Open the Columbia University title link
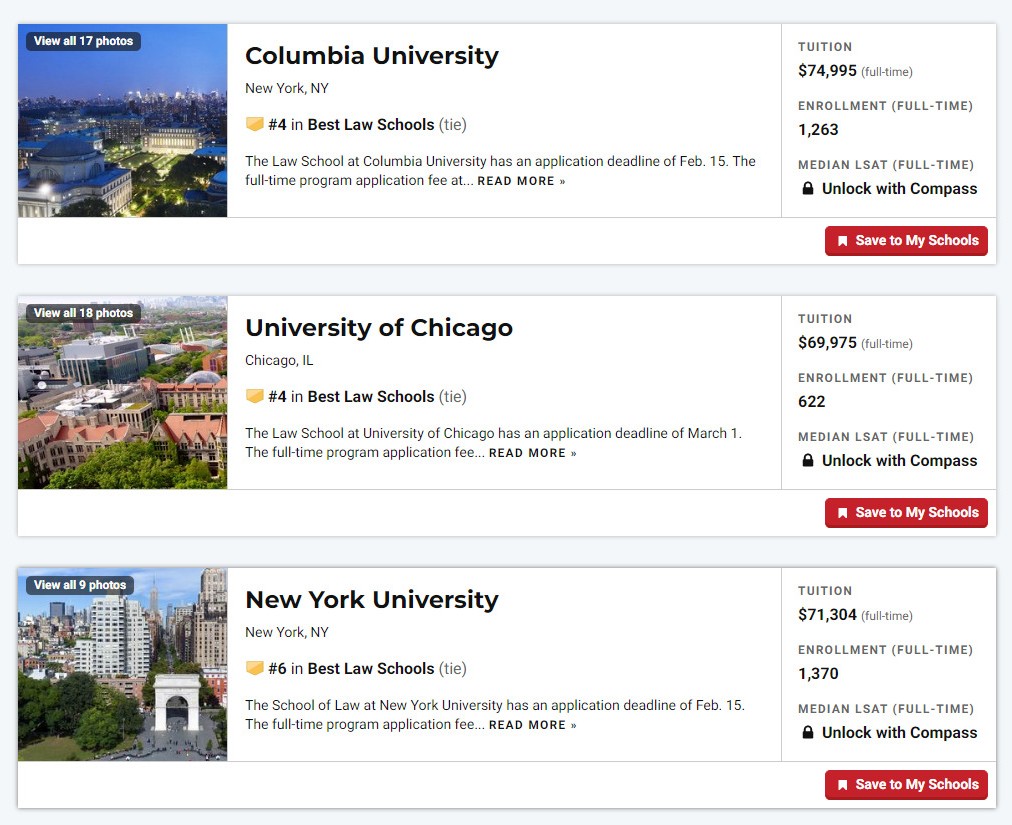The width and height of the screenshot is (1012, 825). click(372, 56)
